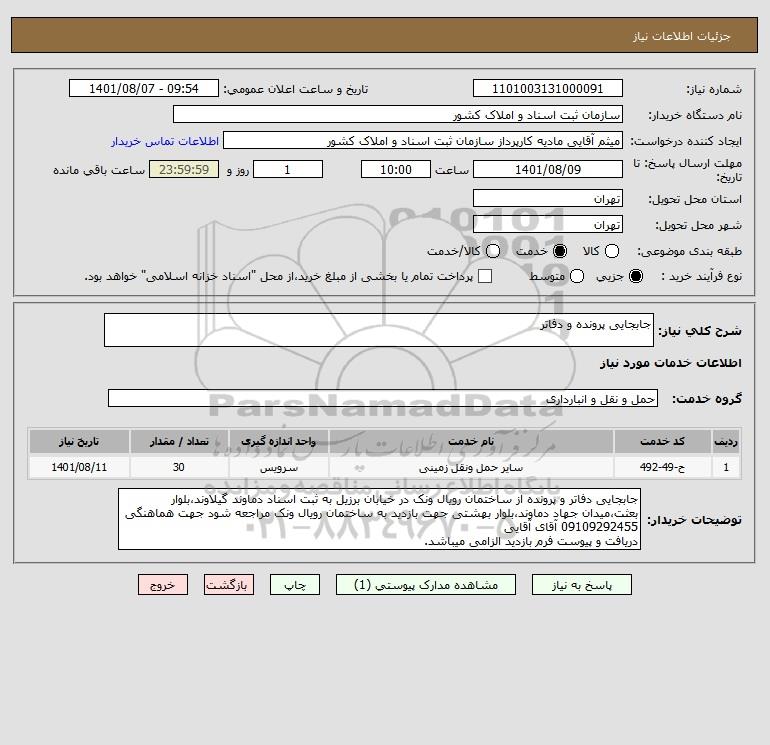Click the ردیف column header
Viewport: 770px width, 745px height.
click(726, 441)
